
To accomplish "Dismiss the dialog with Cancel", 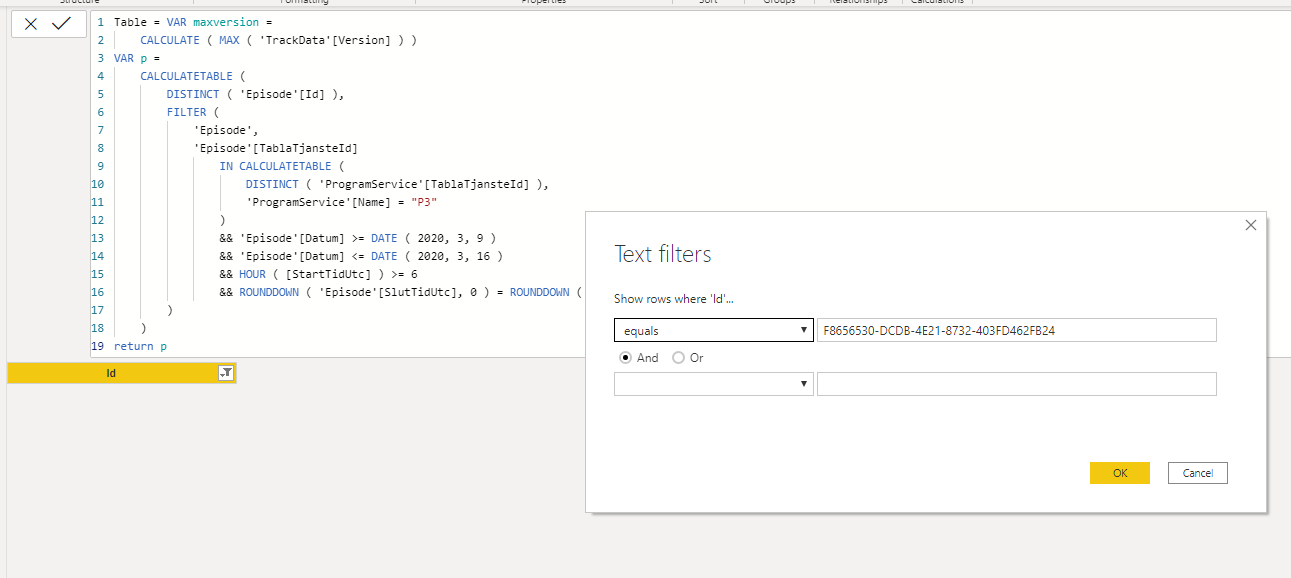I will [1197, 473].
